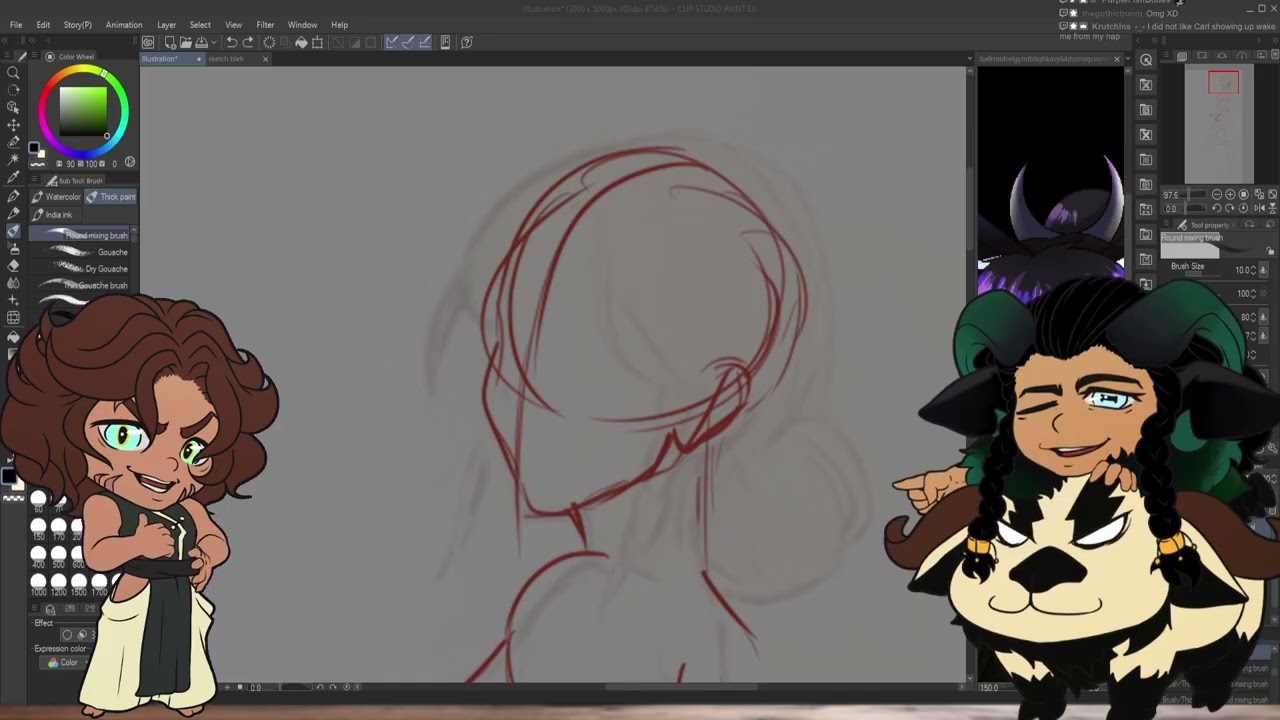Choose the 150 brush size preset

(x=39, y=528)
